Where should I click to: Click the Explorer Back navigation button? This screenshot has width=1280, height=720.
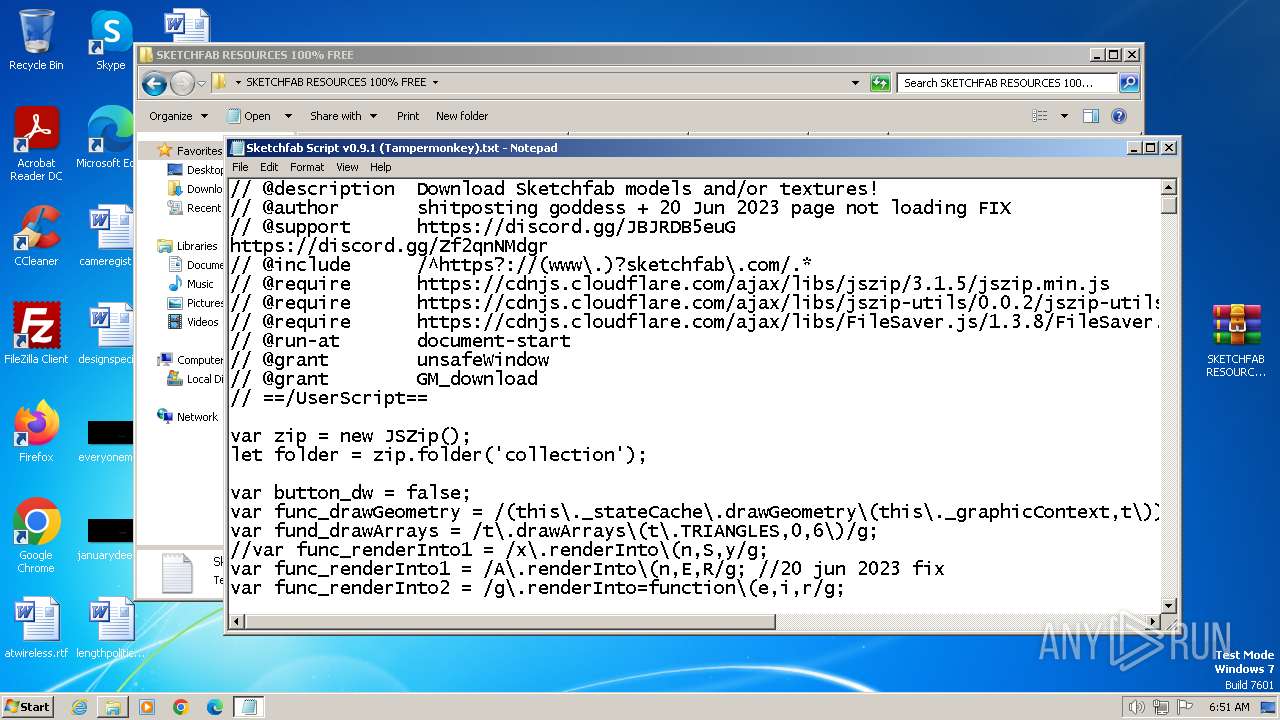click(x=154, y=83)
